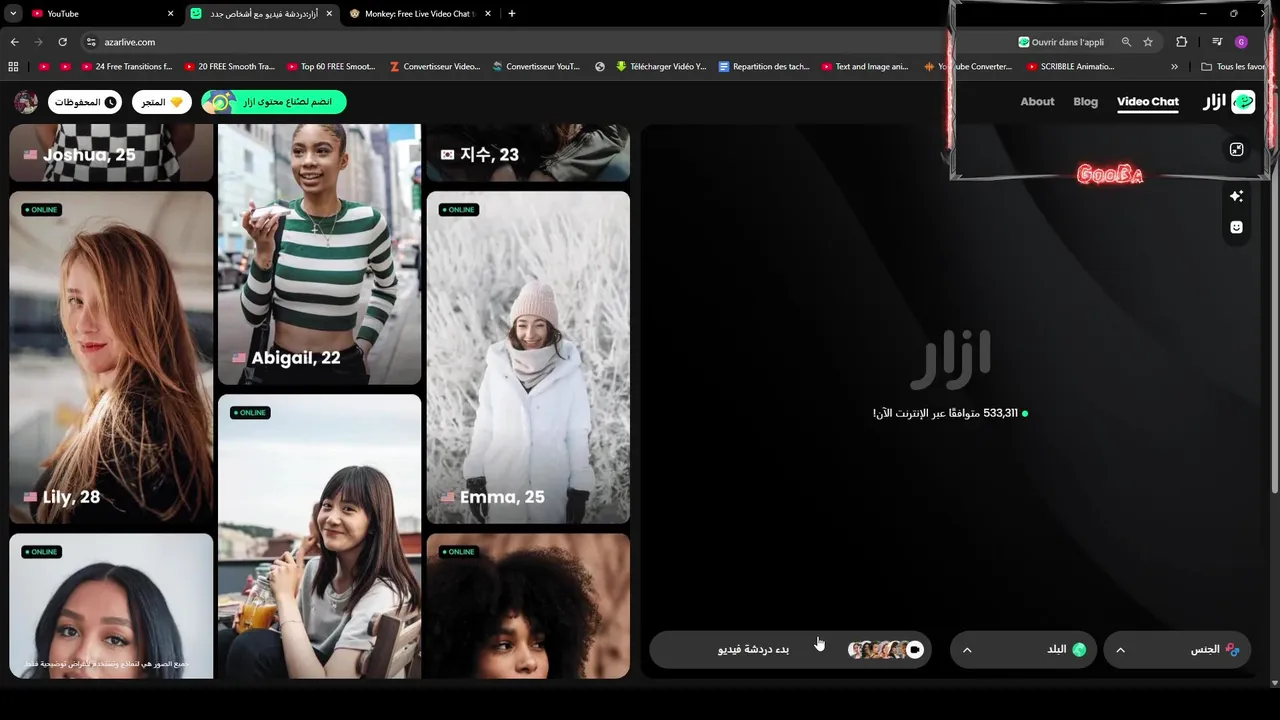The image size is (1280, 720).
Task: Open the Convertisseur Video bookmark
Action: pos(434,67)
